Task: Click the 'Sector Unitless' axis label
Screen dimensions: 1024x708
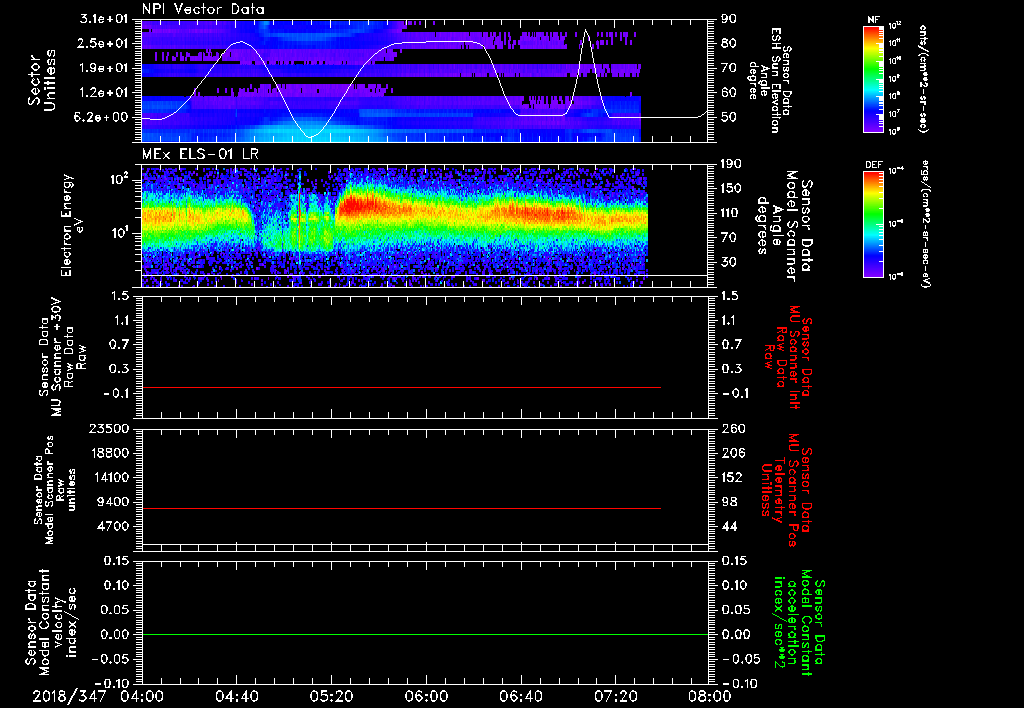Action: point(41,80)
